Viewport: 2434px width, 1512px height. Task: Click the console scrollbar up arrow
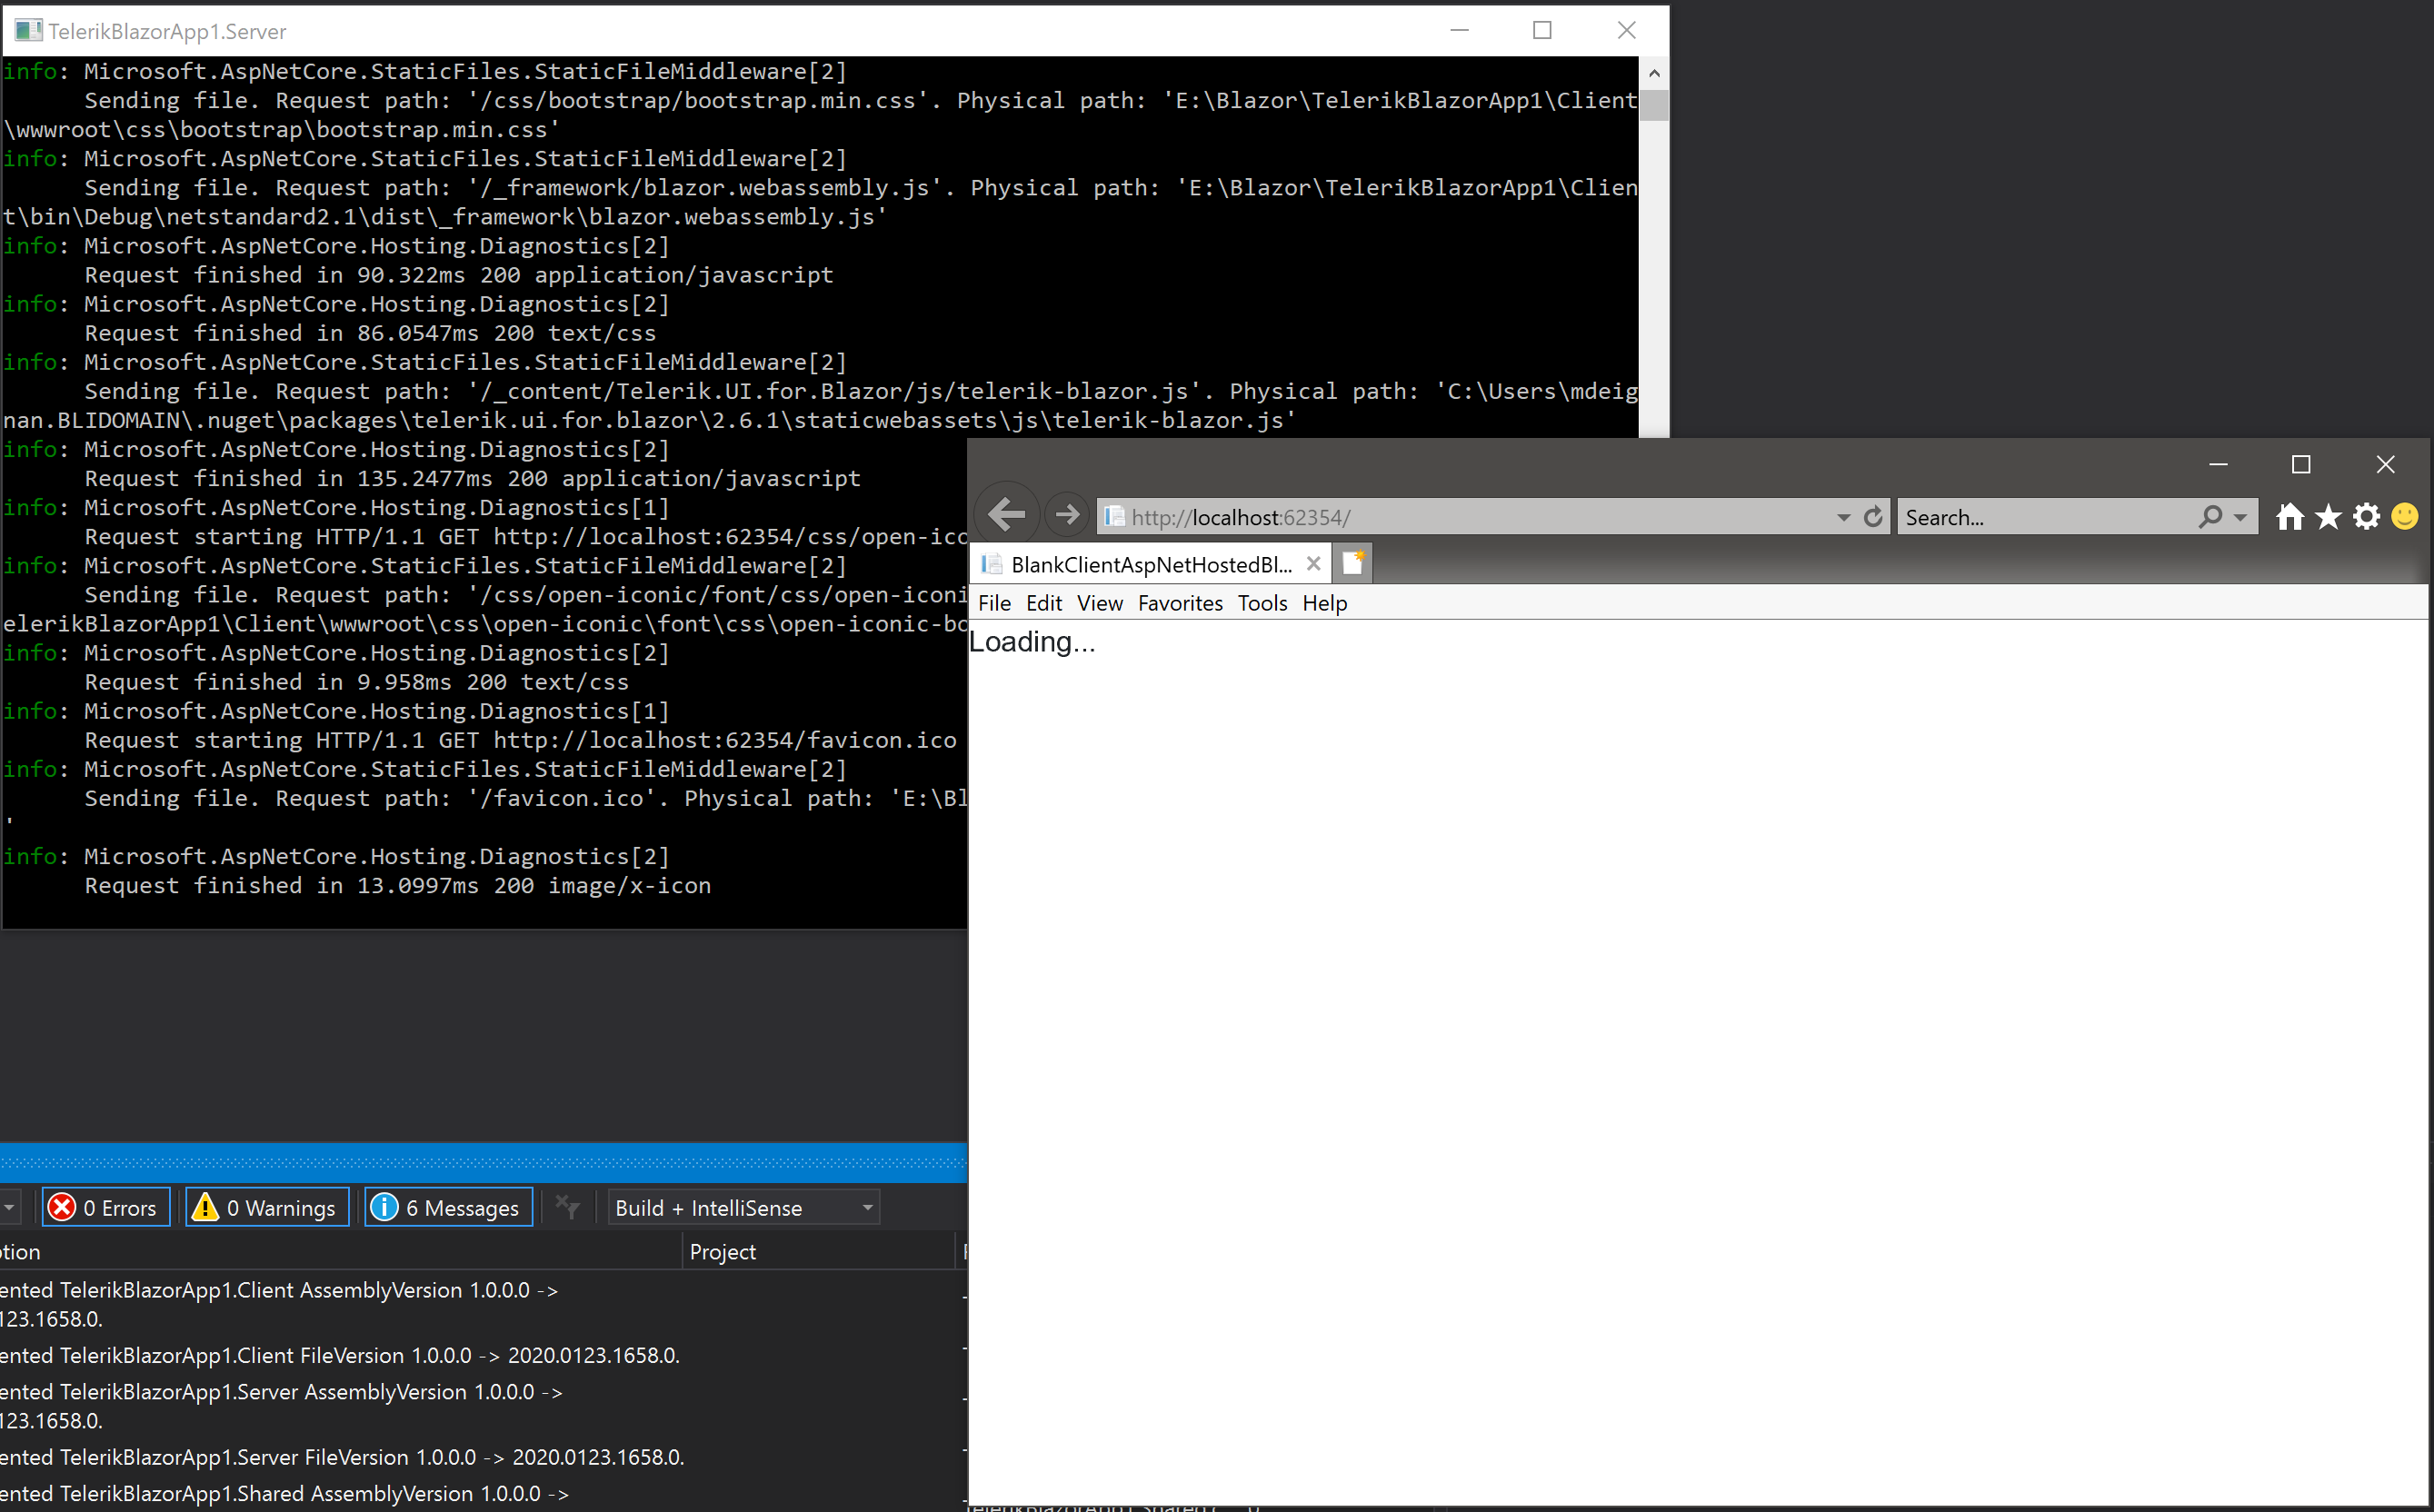point(1653,73)
